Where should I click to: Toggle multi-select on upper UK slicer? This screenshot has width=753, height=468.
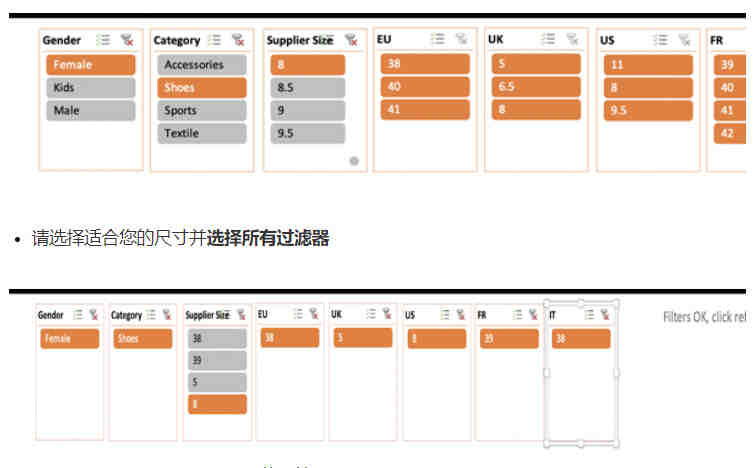click(548, 39)
